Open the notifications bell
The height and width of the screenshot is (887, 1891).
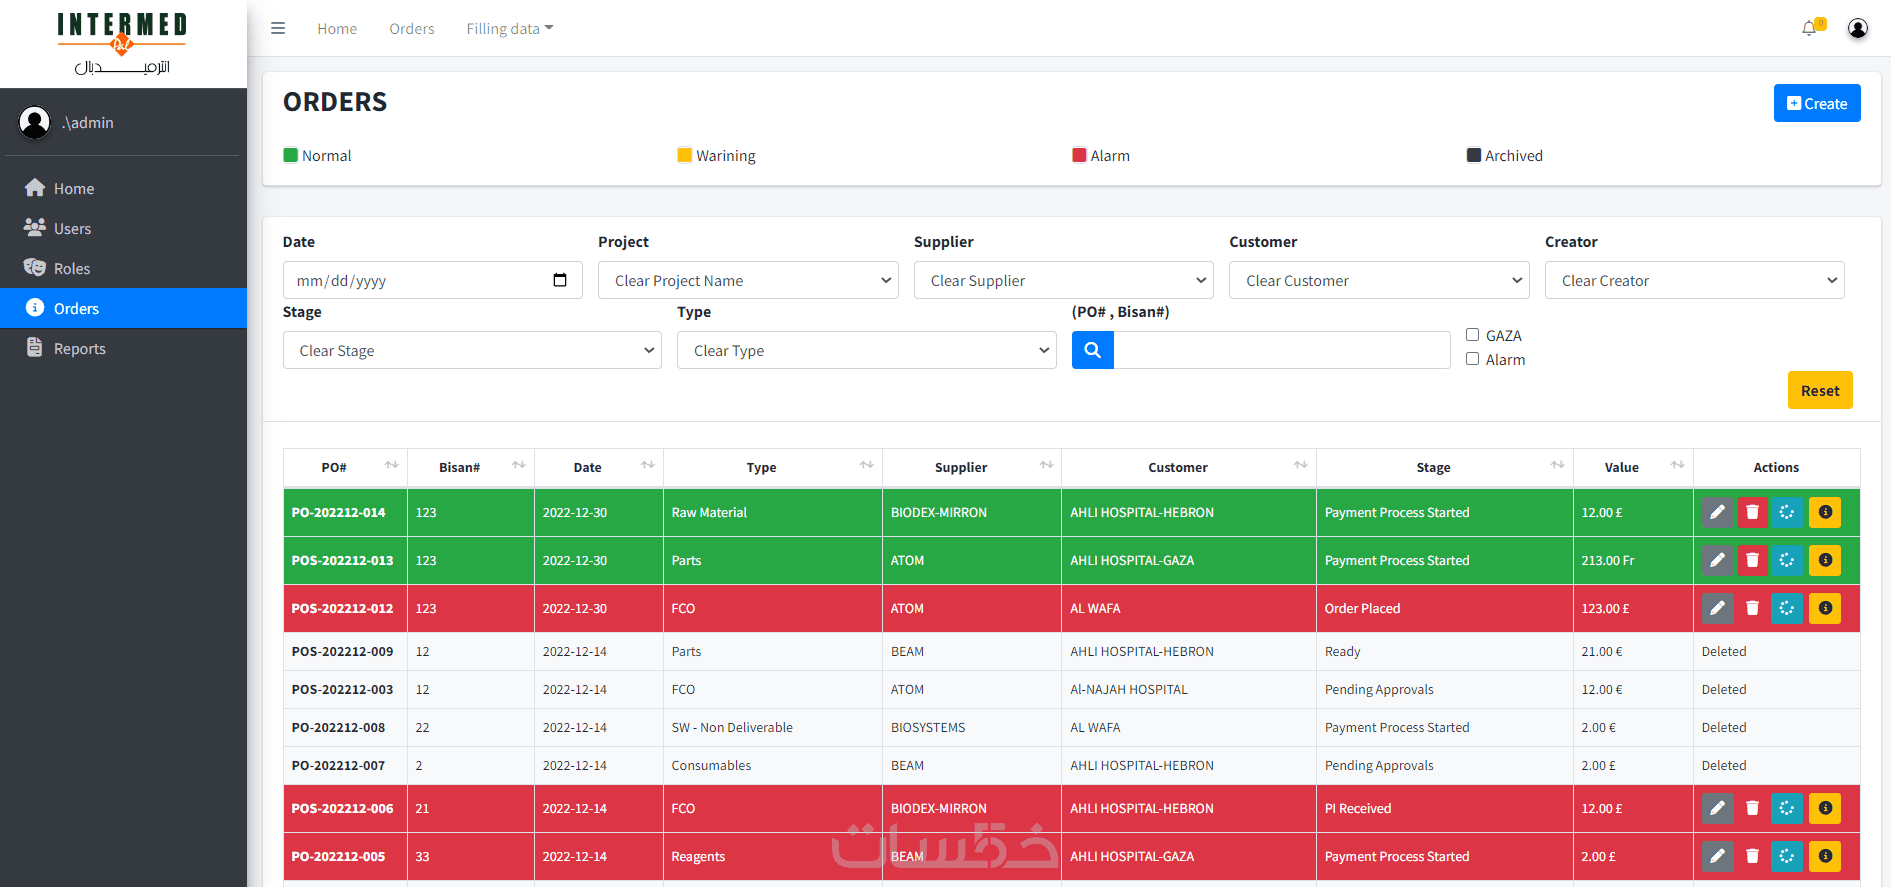click(x=1810, y=28)
